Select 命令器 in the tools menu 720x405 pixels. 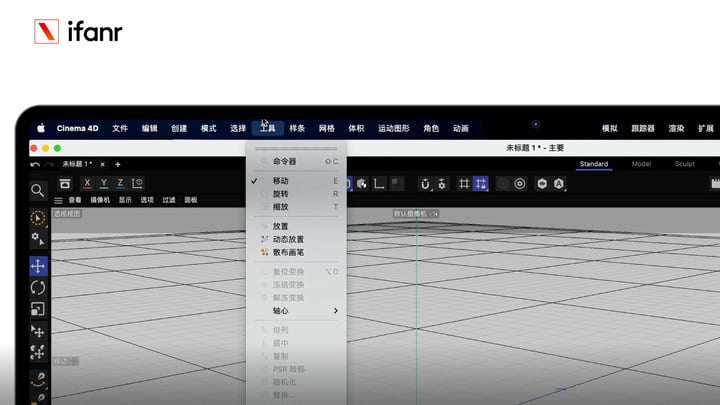(x=285, y=161)
